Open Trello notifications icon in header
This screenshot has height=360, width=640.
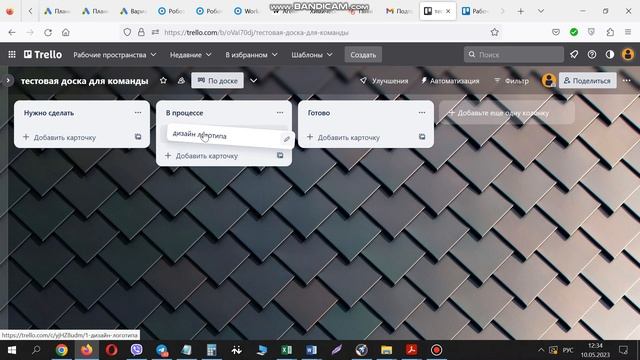click(x=574, y=54)
